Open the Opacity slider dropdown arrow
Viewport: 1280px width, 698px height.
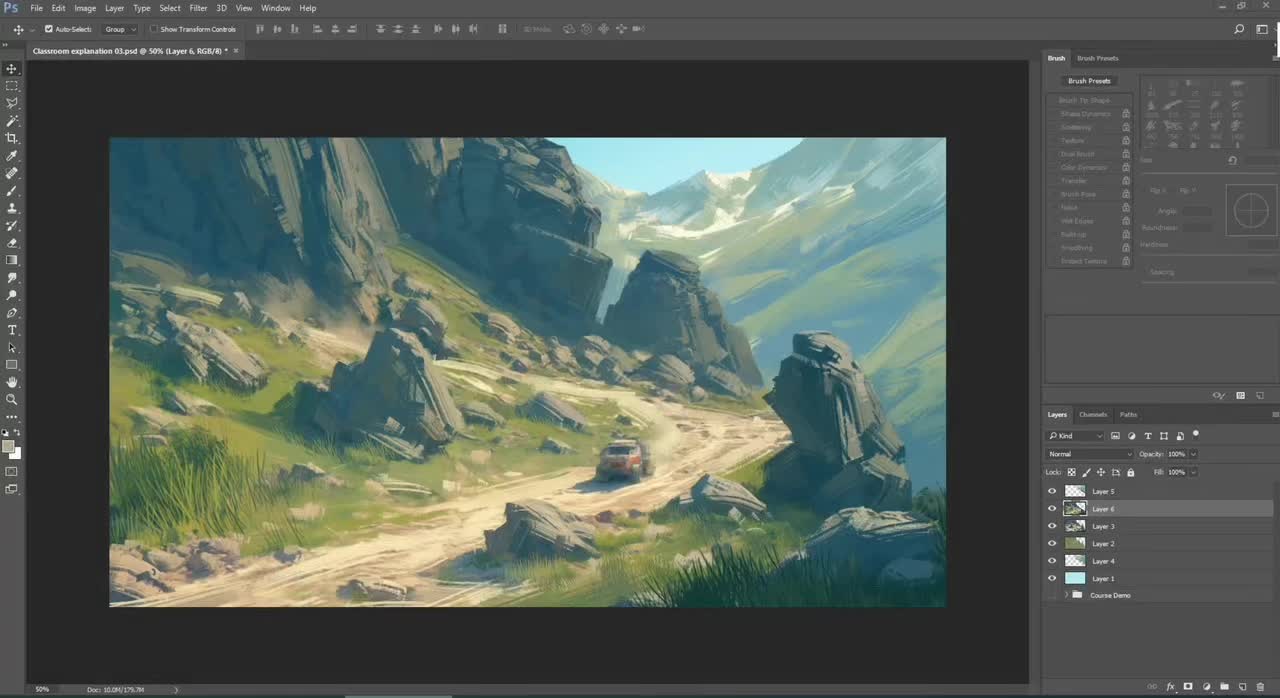point(1193,454)
